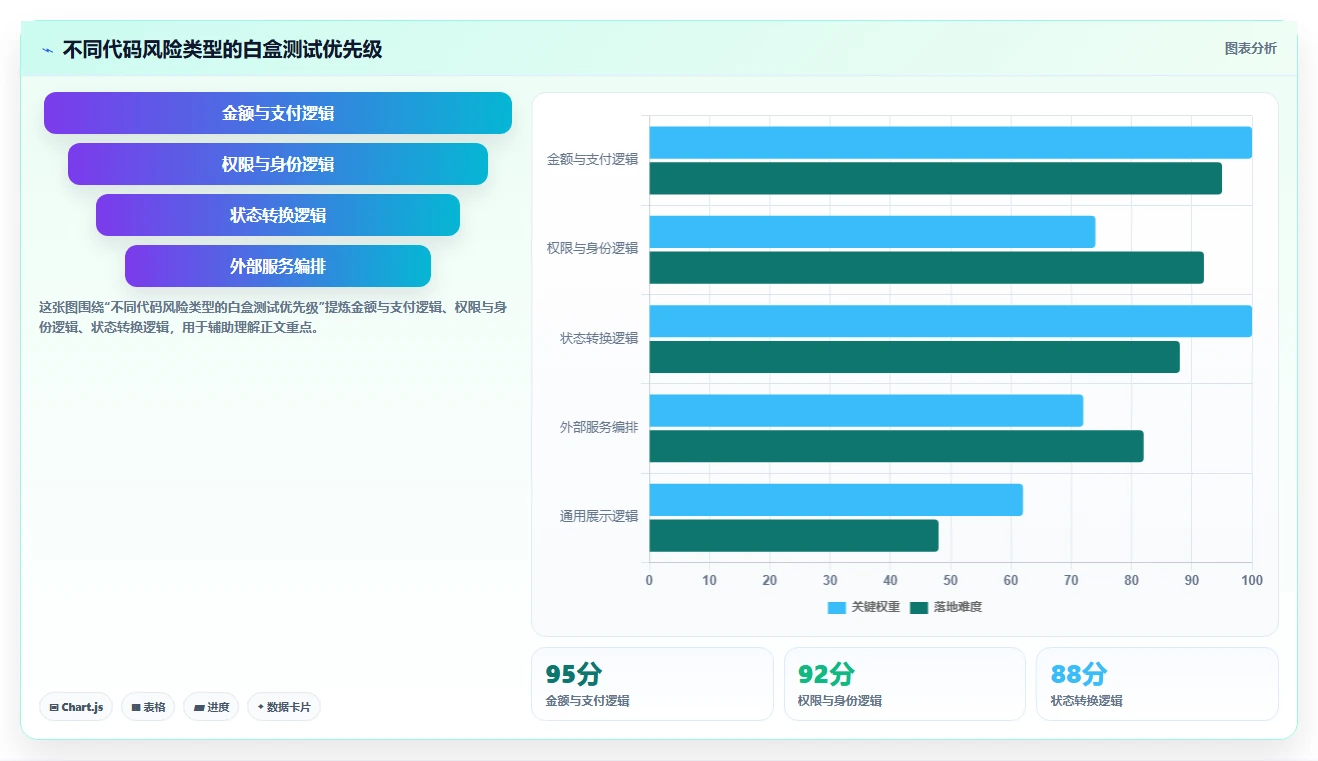
Task: Click the 外部服务编排 y-axis label
Action: pos(598,428)
